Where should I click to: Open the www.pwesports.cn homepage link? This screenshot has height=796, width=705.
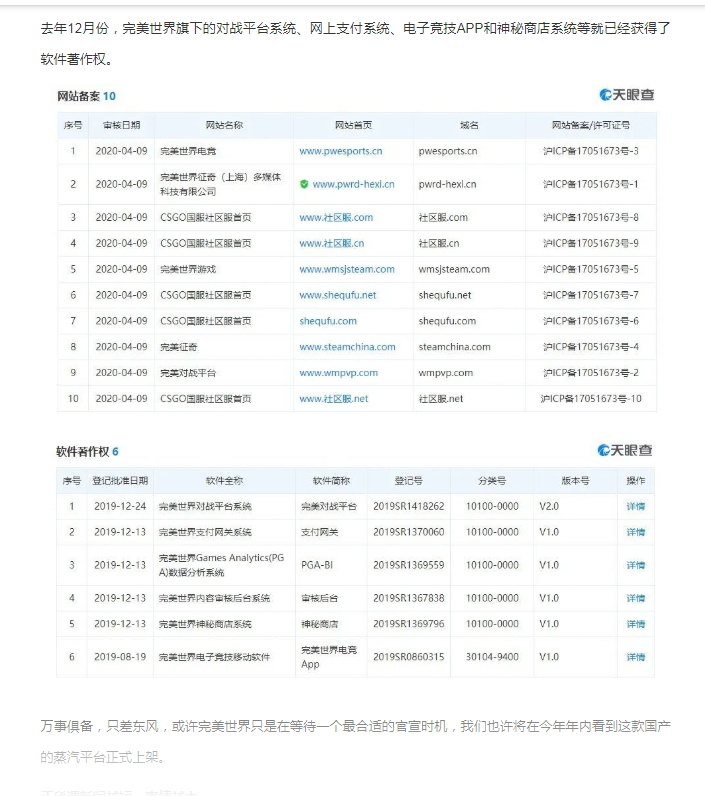pos(341,151)
